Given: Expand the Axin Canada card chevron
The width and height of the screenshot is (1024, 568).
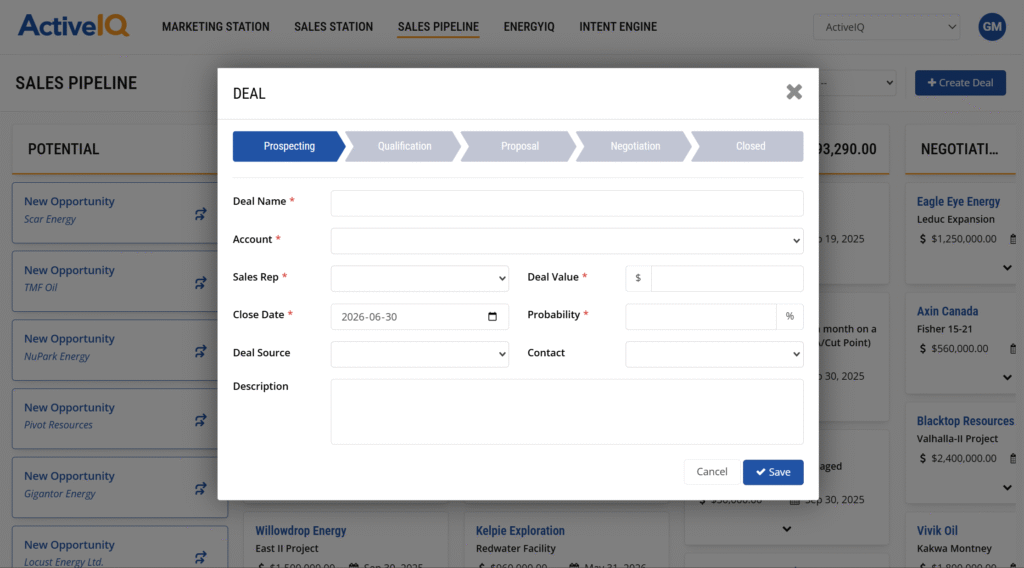Looking at the screenshot, I should point(1007,377).
